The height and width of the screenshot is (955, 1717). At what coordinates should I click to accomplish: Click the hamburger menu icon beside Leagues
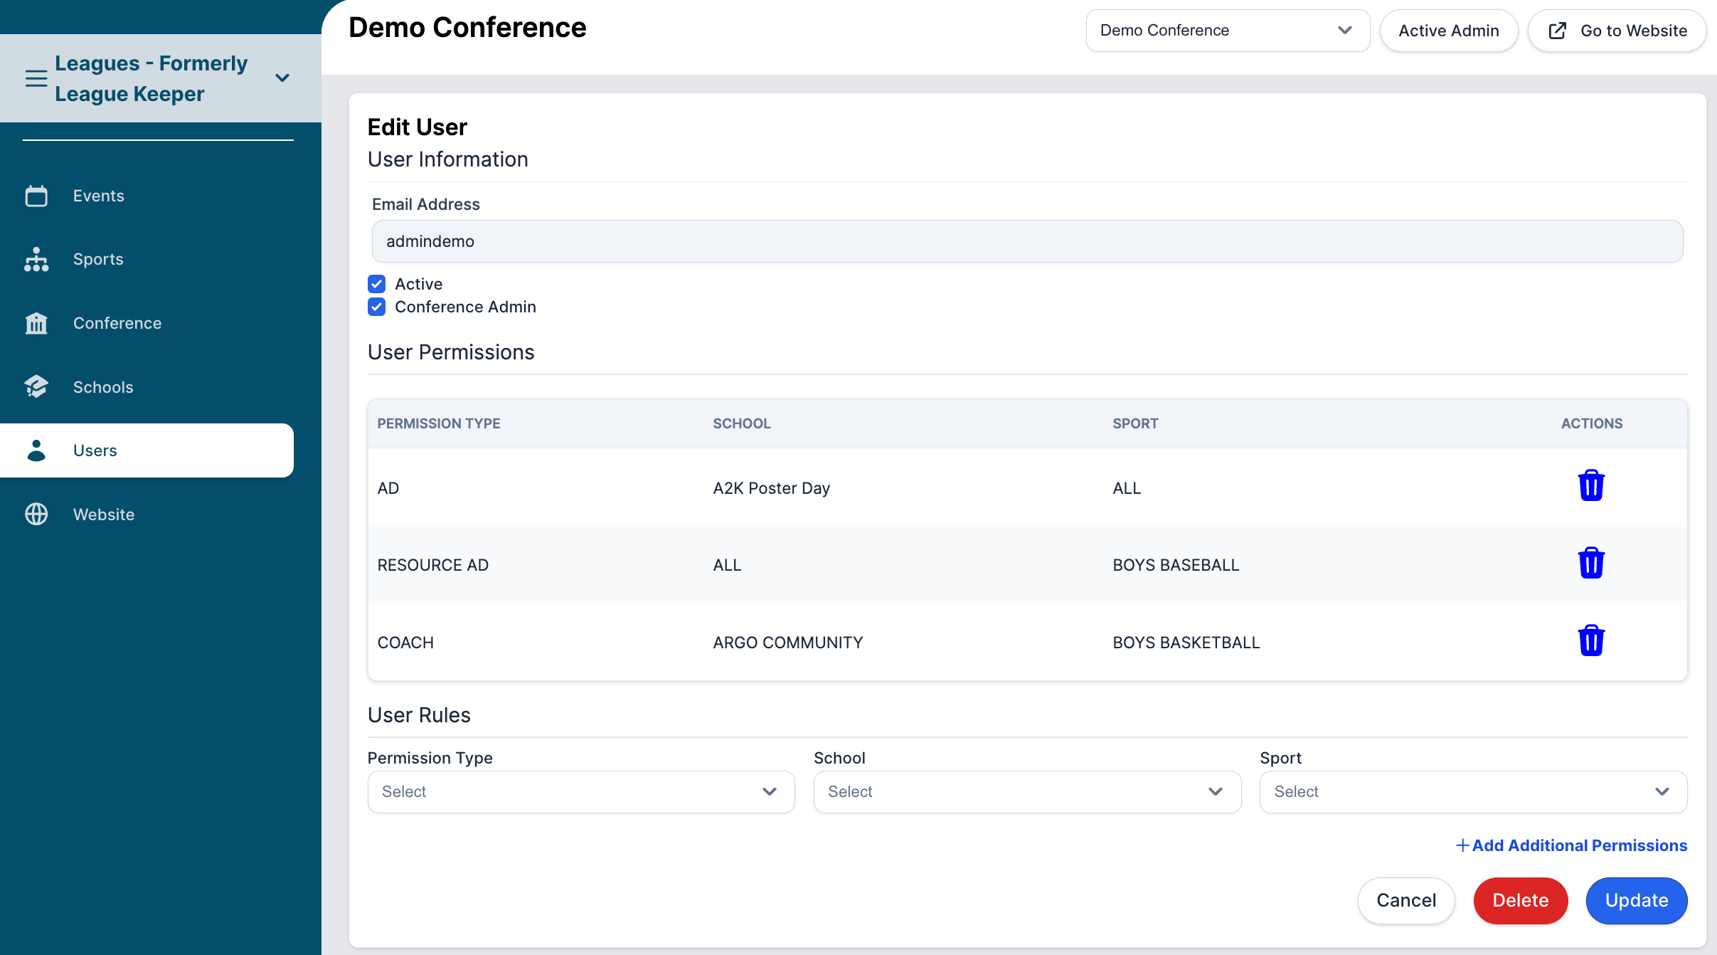[36, 78]
